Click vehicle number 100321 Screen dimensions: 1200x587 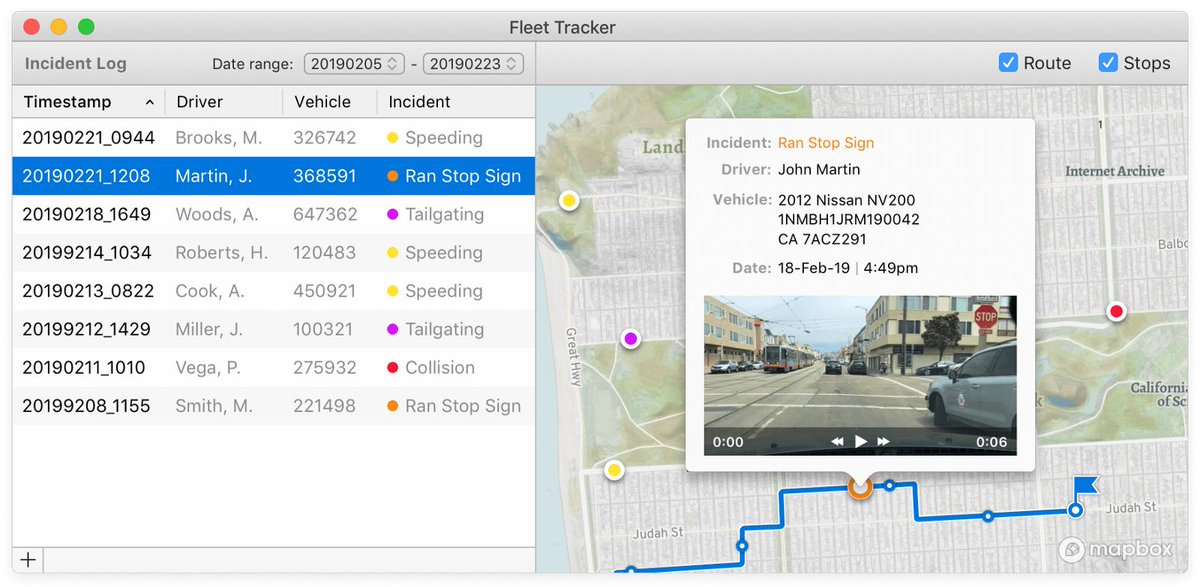pyautogui.click(x=323, y=329)
